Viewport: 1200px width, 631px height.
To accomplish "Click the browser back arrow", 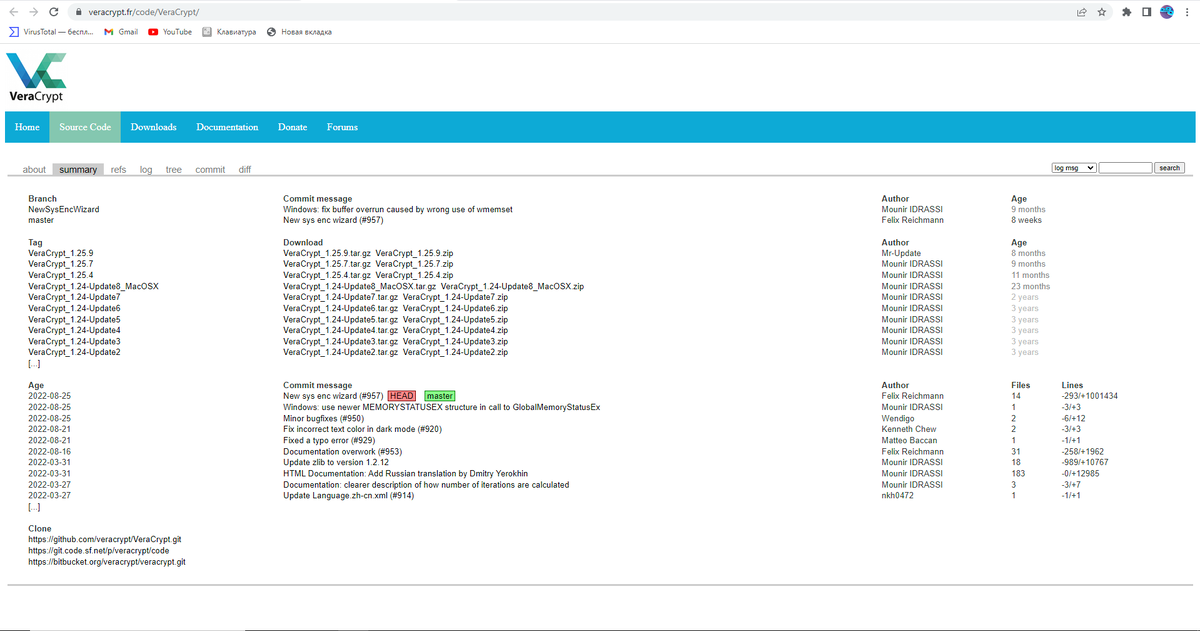I will (x=12, y=12).
